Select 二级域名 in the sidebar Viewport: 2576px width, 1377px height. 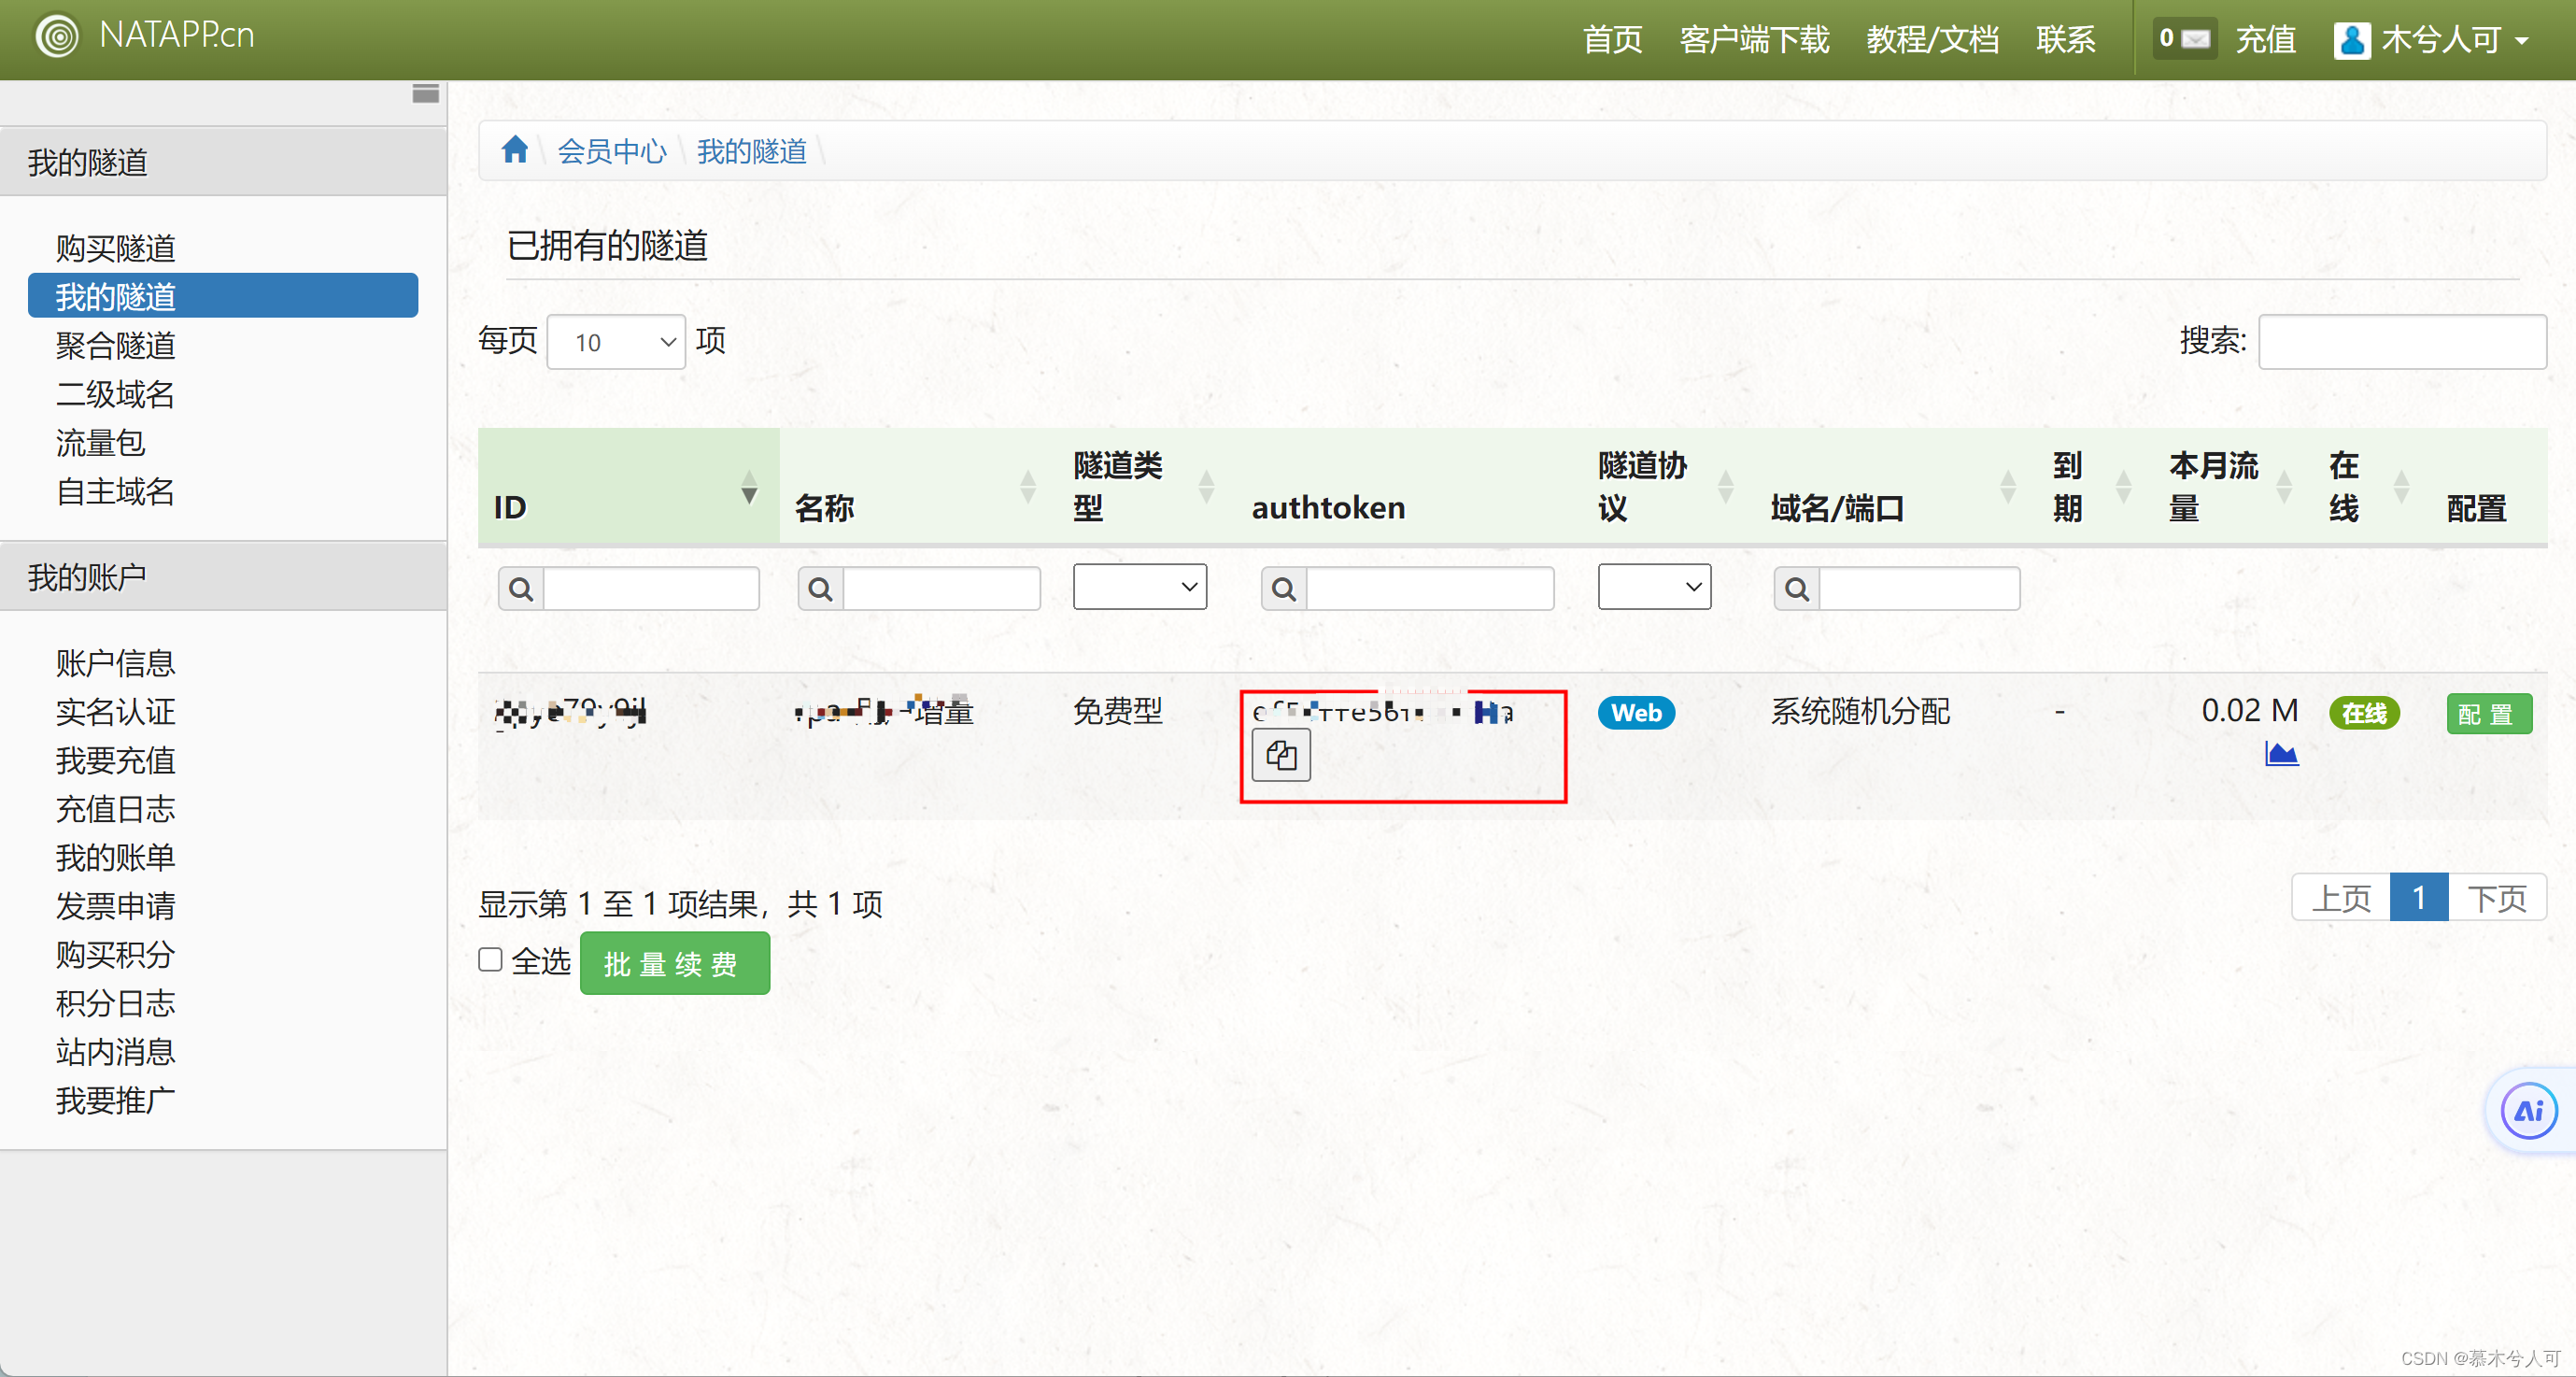pyautogui.click(x=115, y=394)
